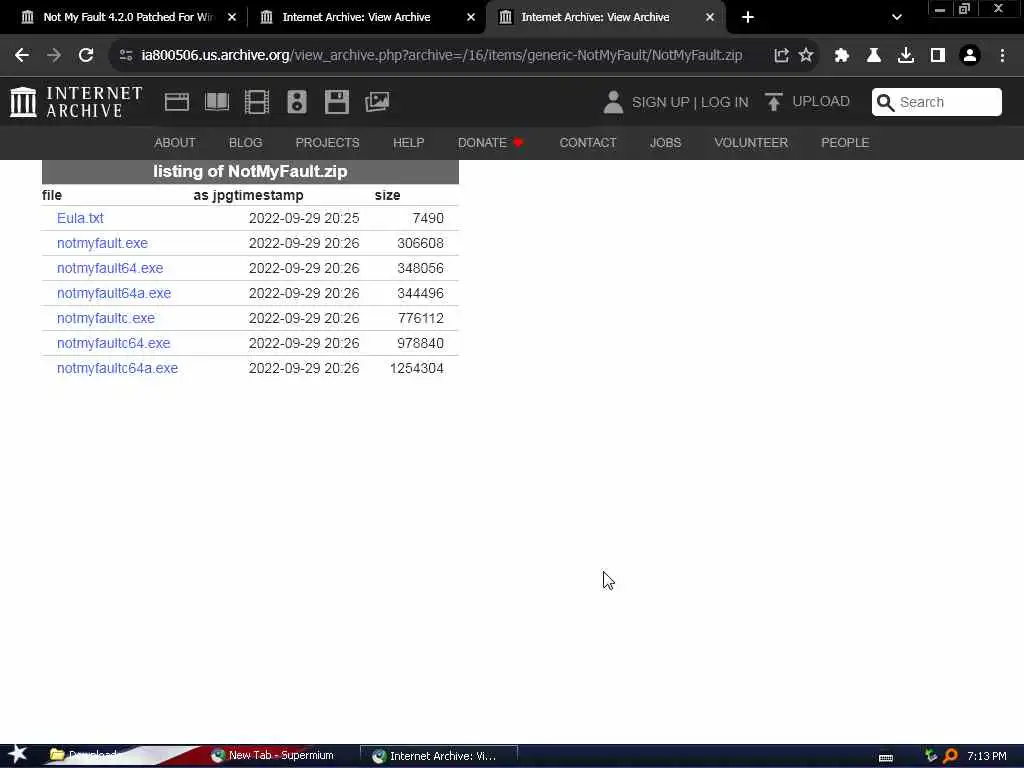Click the 7:13 PM clock
The height and width of the screenshot is (768, 1024).
(987, 756)
